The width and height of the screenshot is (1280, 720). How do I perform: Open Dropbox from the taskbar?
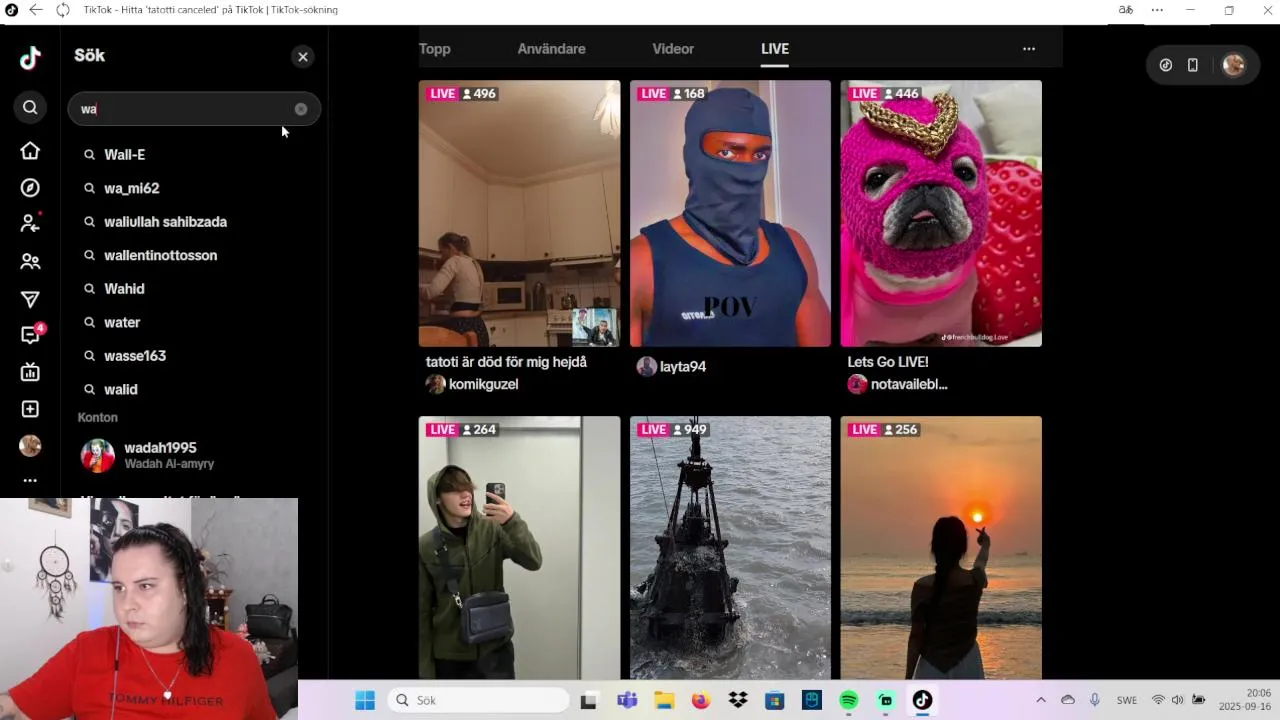click(738, 700)
